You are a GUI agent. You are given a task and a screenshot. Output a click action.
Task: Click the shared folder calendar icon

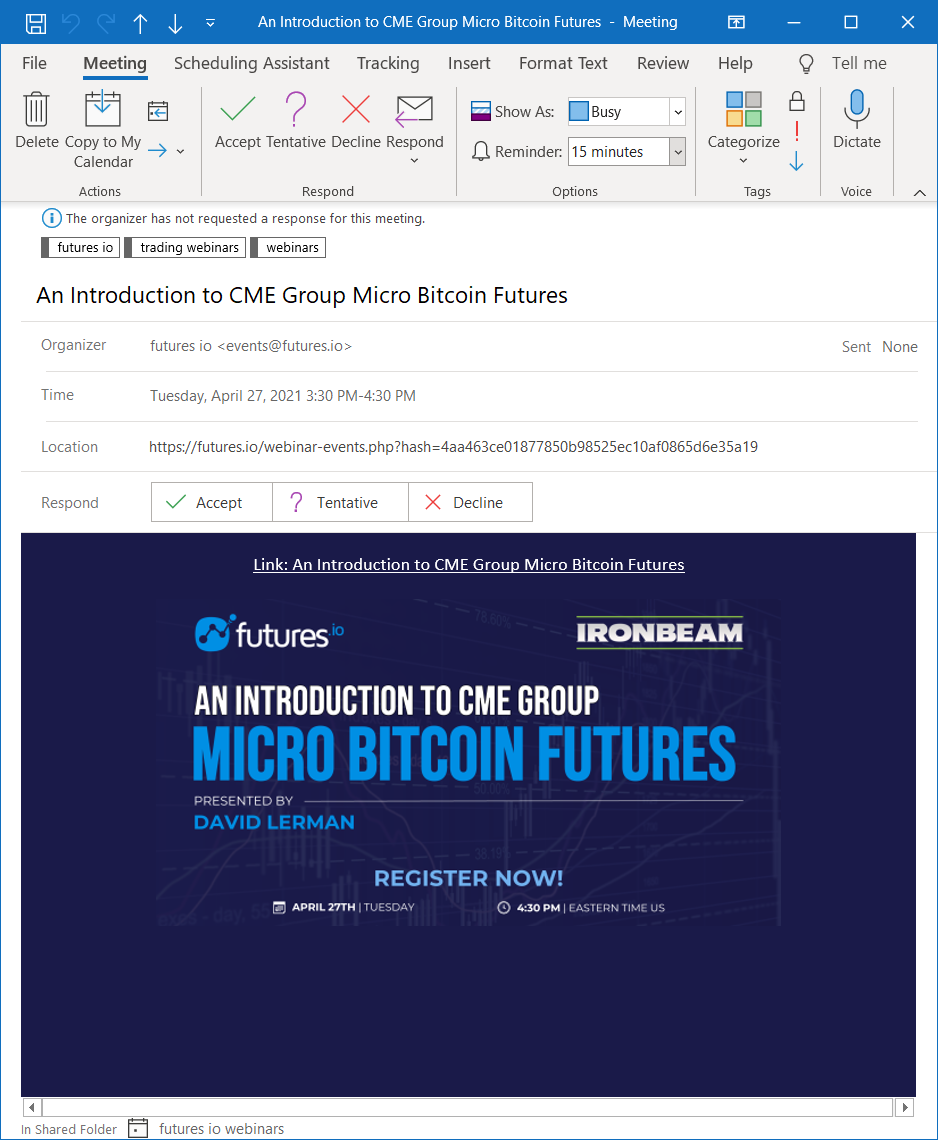coord(138,1128)
